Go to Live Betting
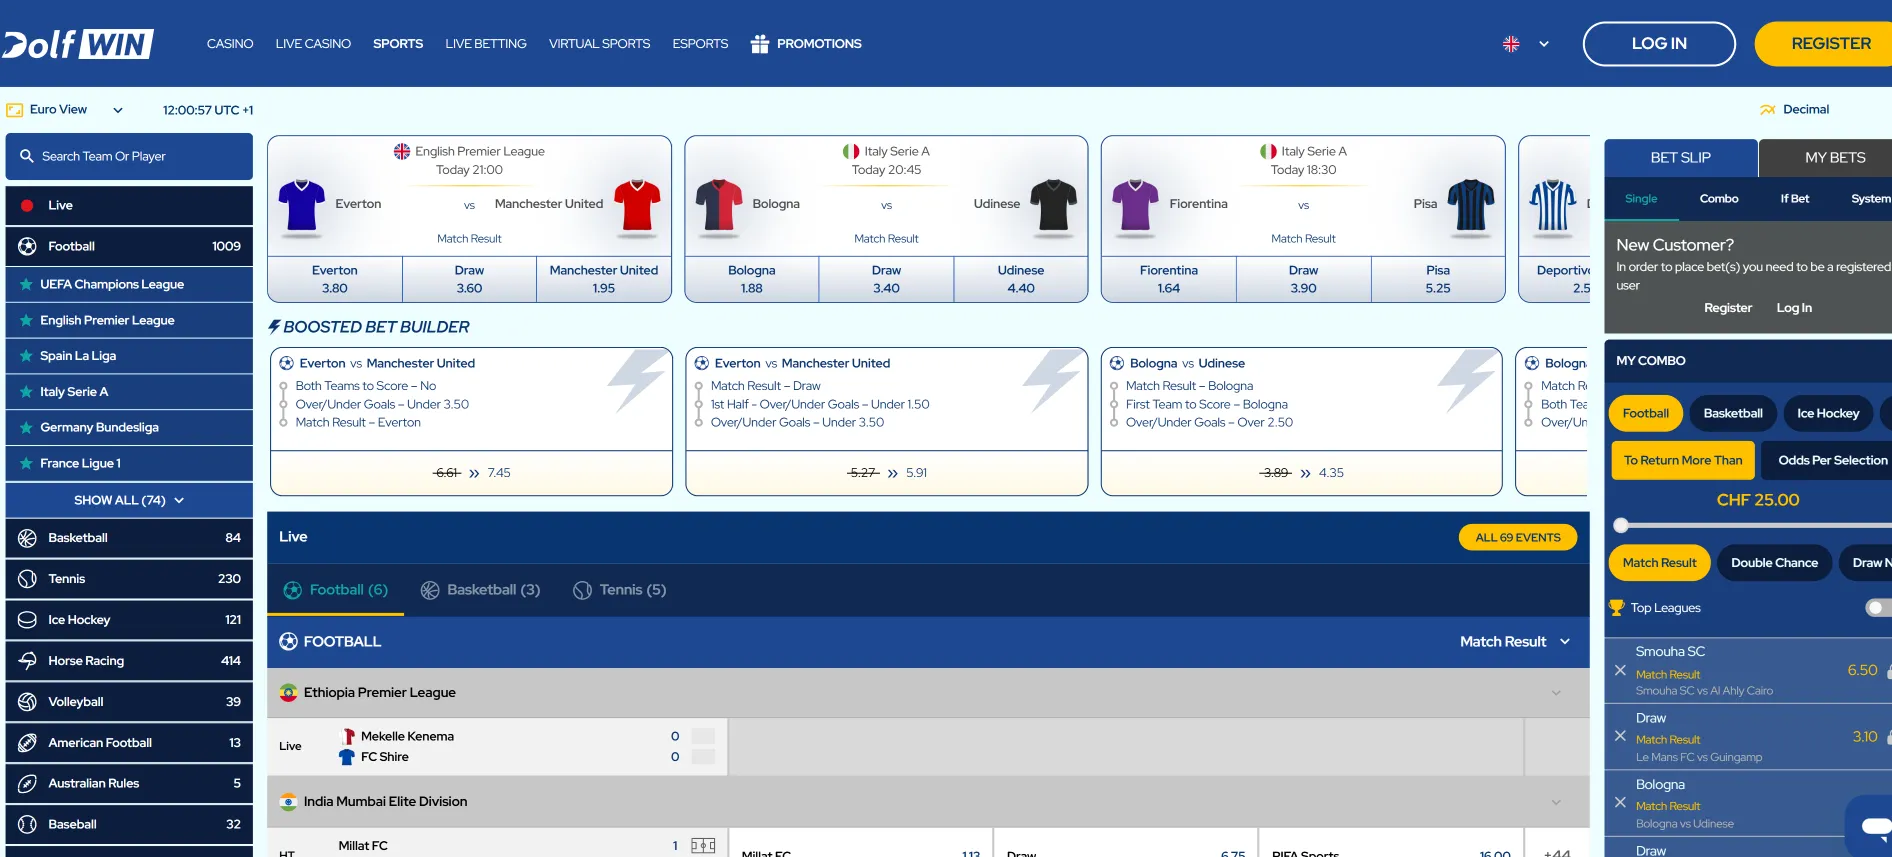 486,44
